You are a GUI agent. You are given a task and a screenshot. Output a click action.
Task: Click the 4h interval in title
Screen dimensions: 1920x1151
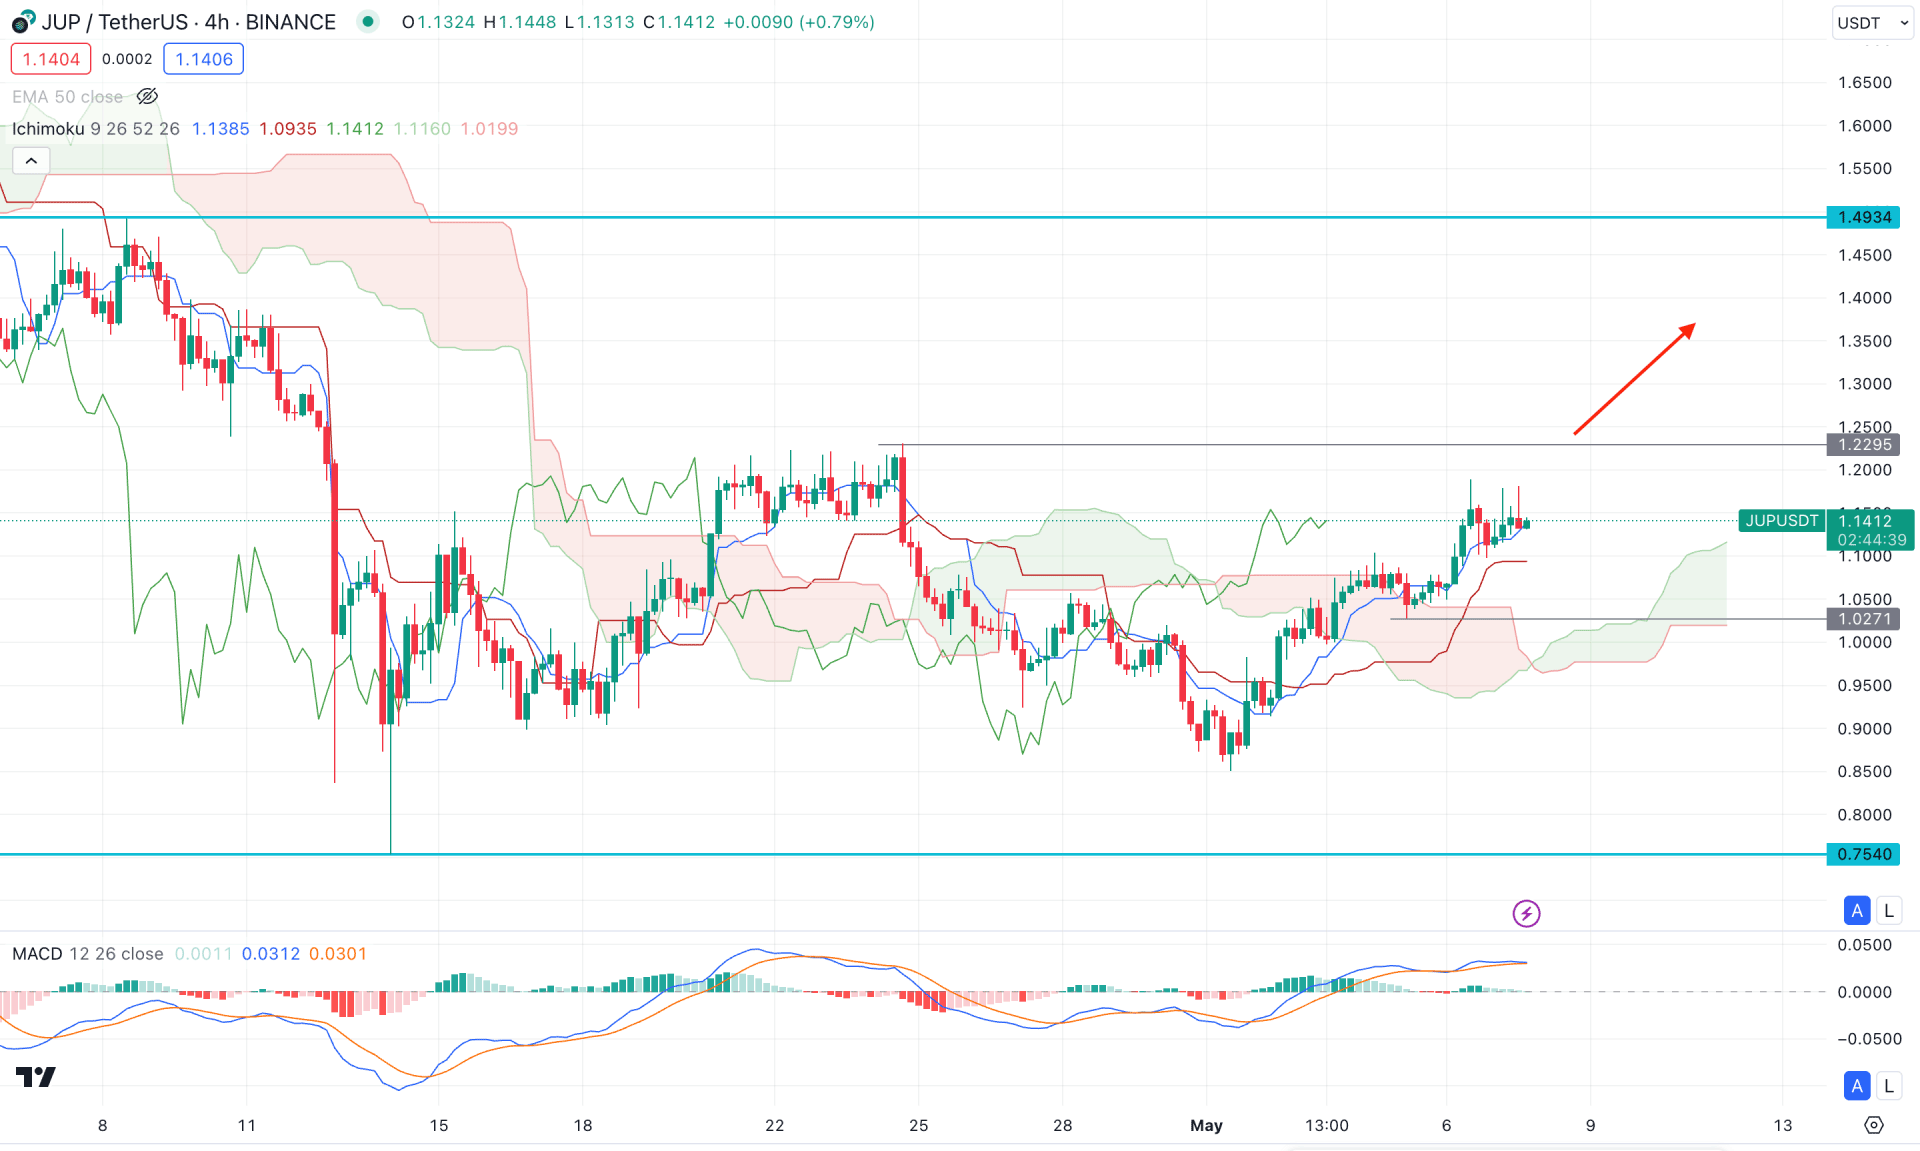coord(217,22)
